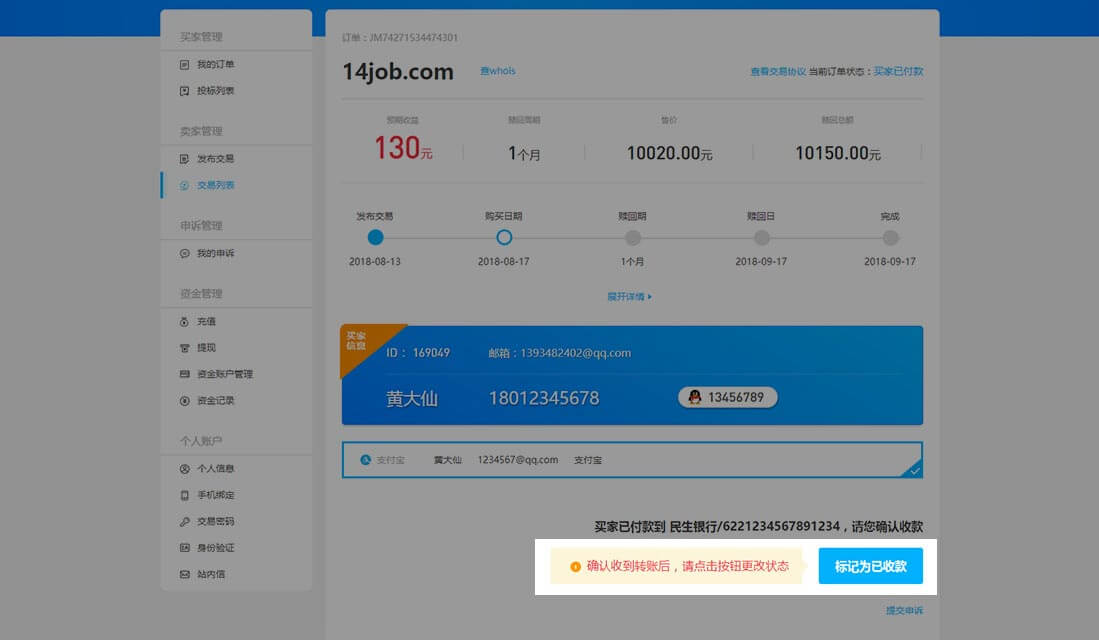Image resolution: width=1099 pixels, height=640 pixels.
Task: Open 交易列表 in the sidebar
Action: point(215,185)
